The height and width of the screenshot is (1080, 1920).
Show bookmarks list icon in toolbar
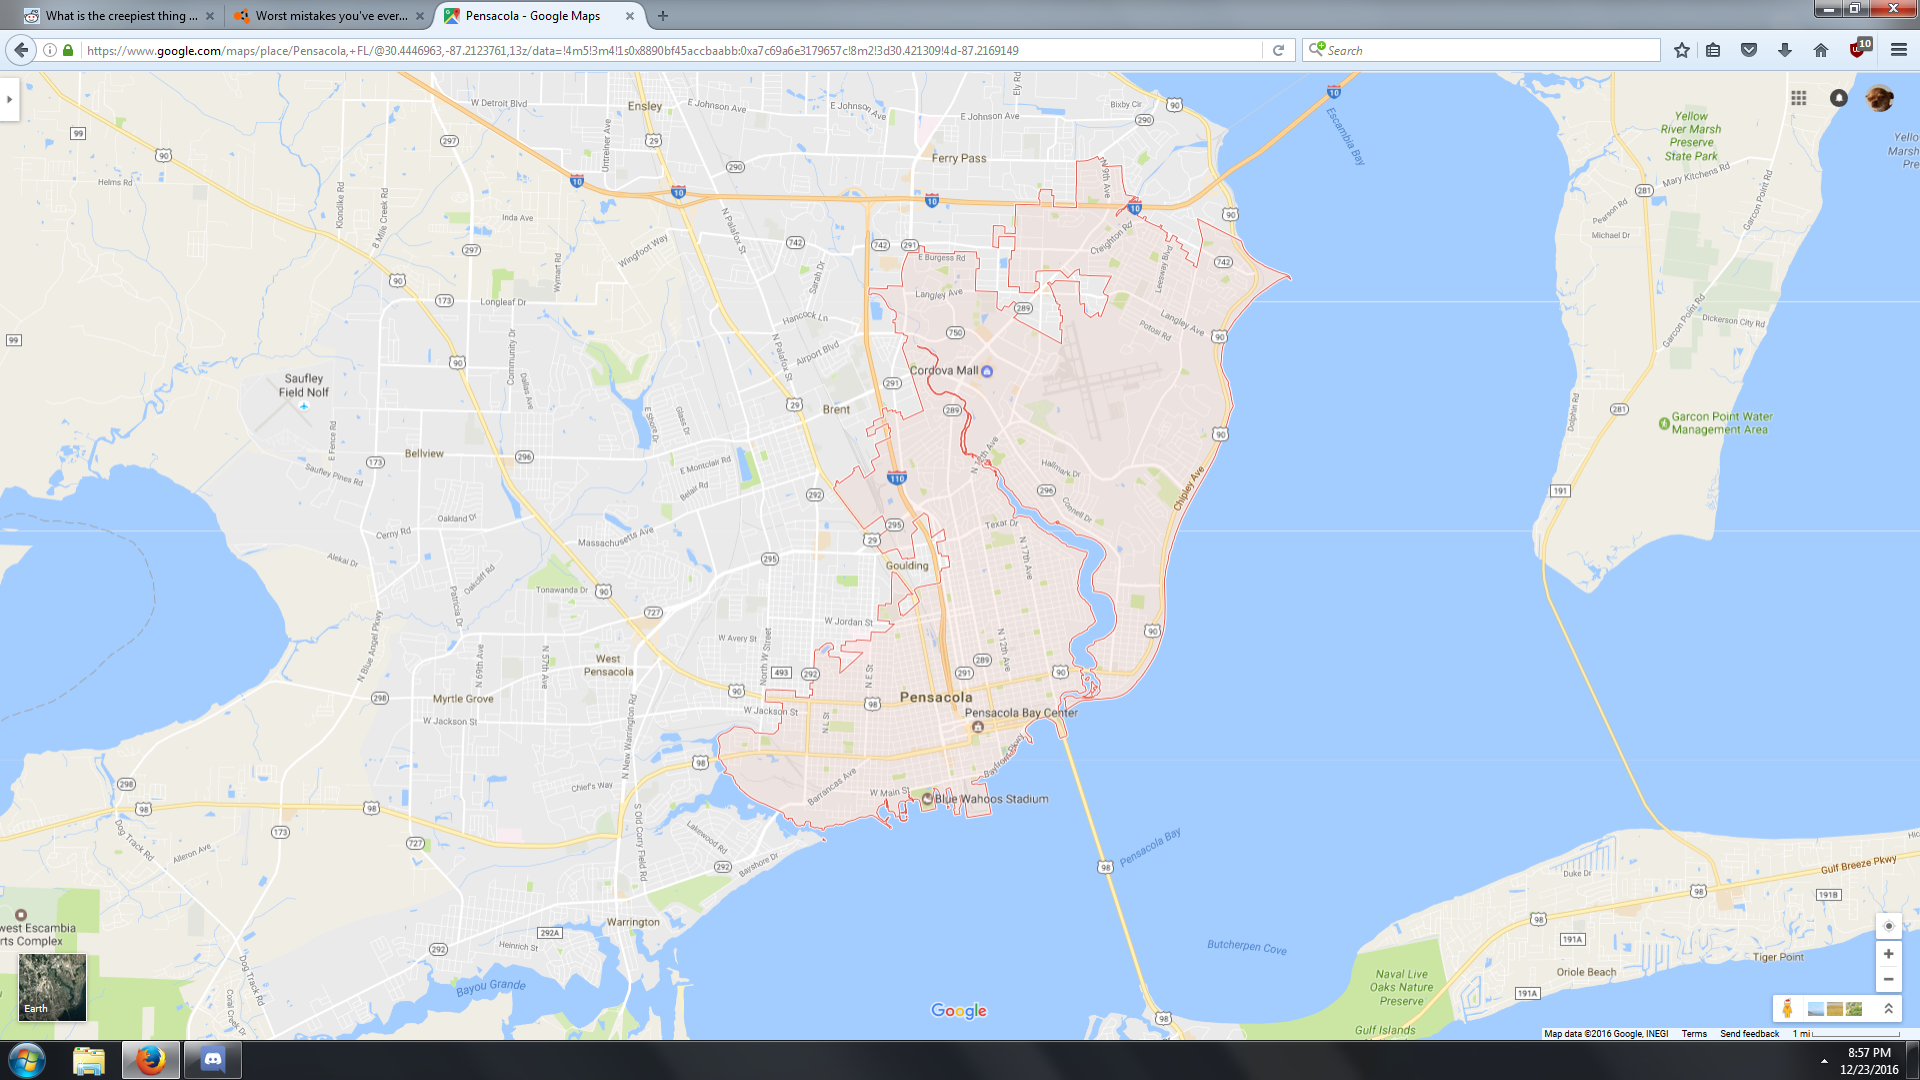coord(1713,50)
